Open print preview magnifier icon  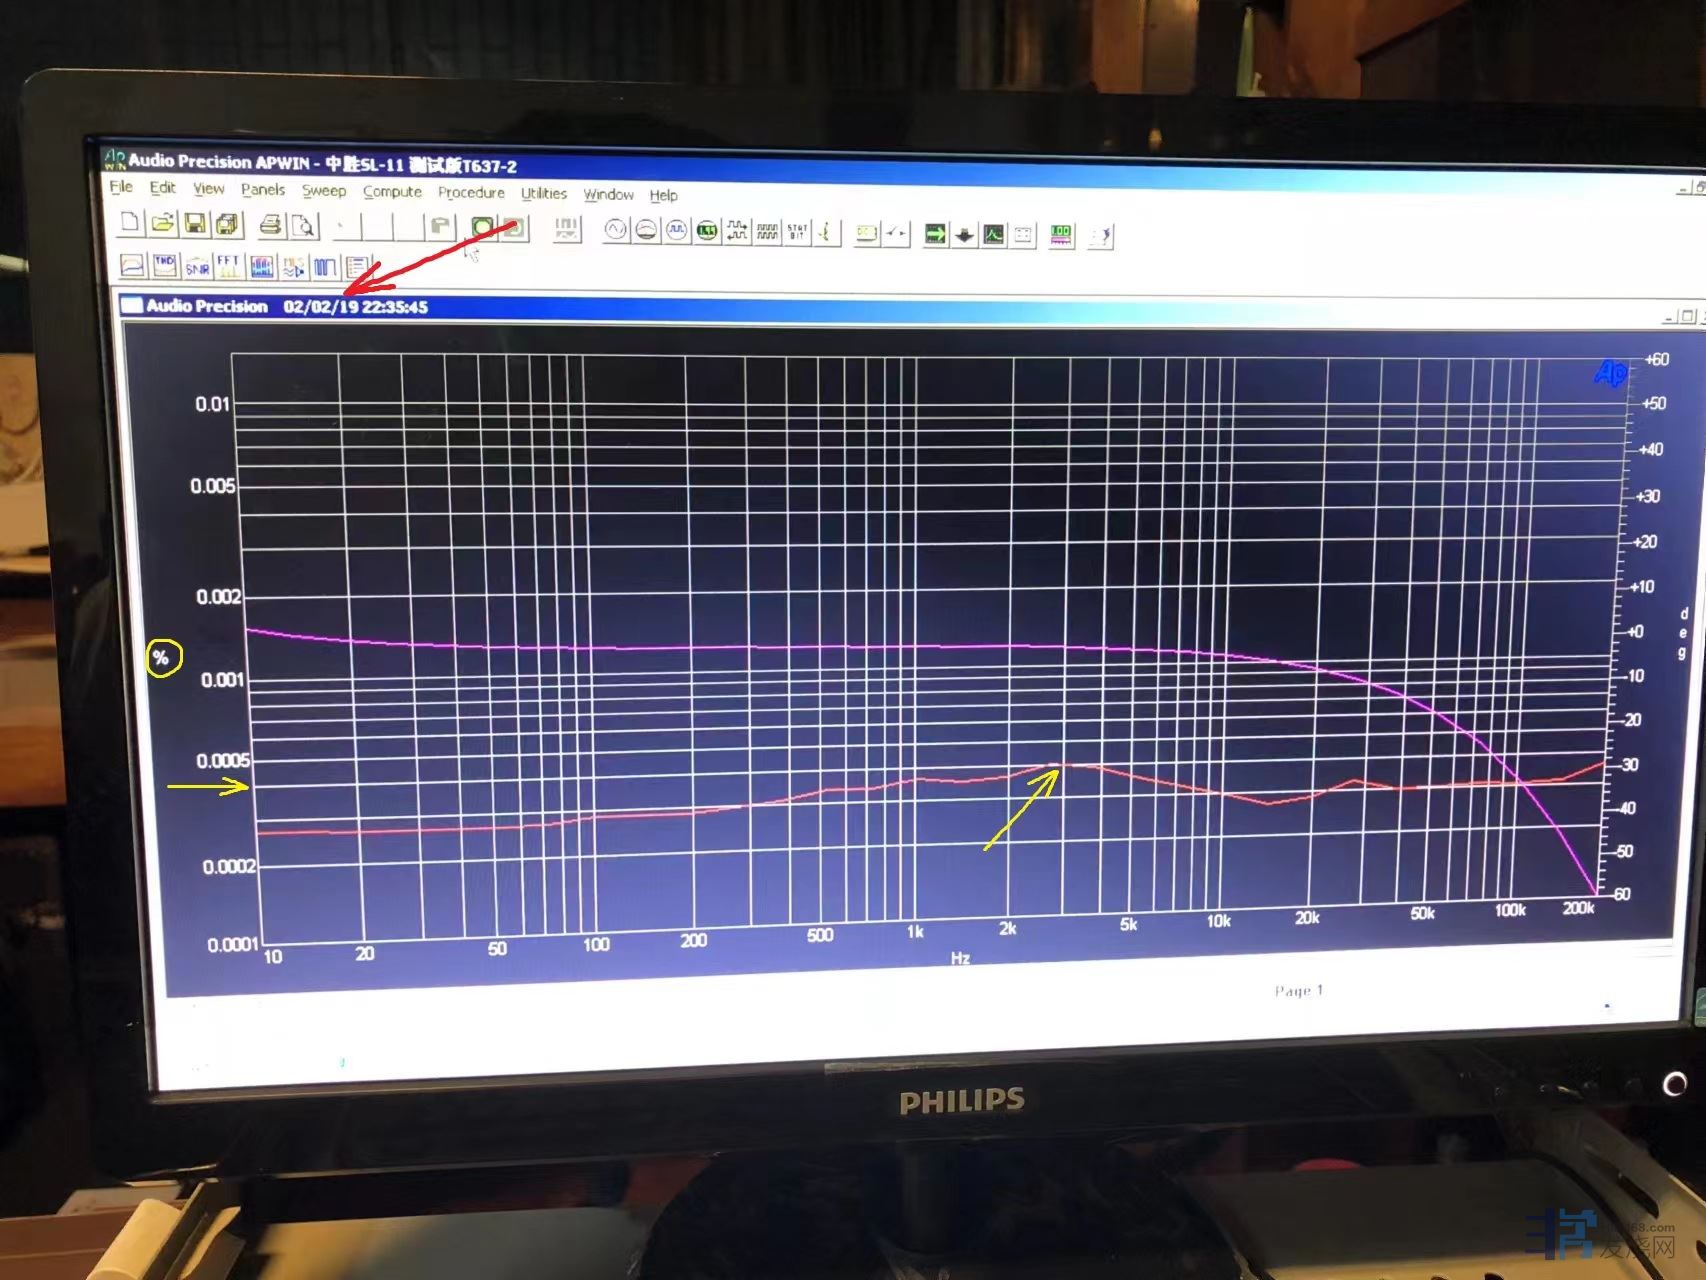303,226
